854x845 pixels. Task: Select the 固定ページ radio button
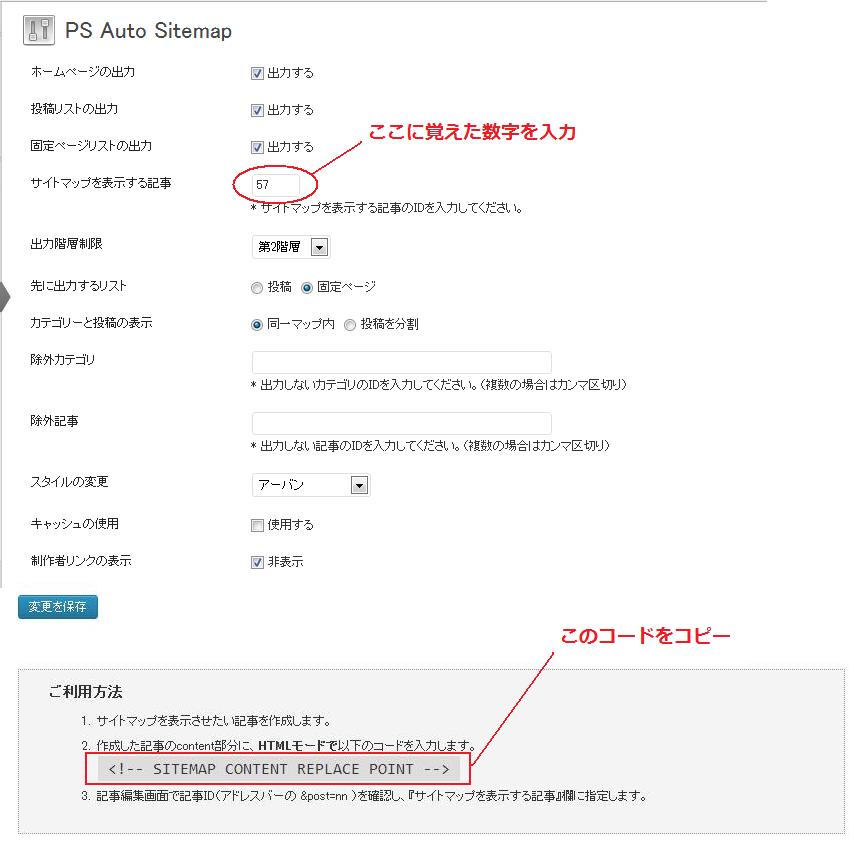(x=307, y=288)
